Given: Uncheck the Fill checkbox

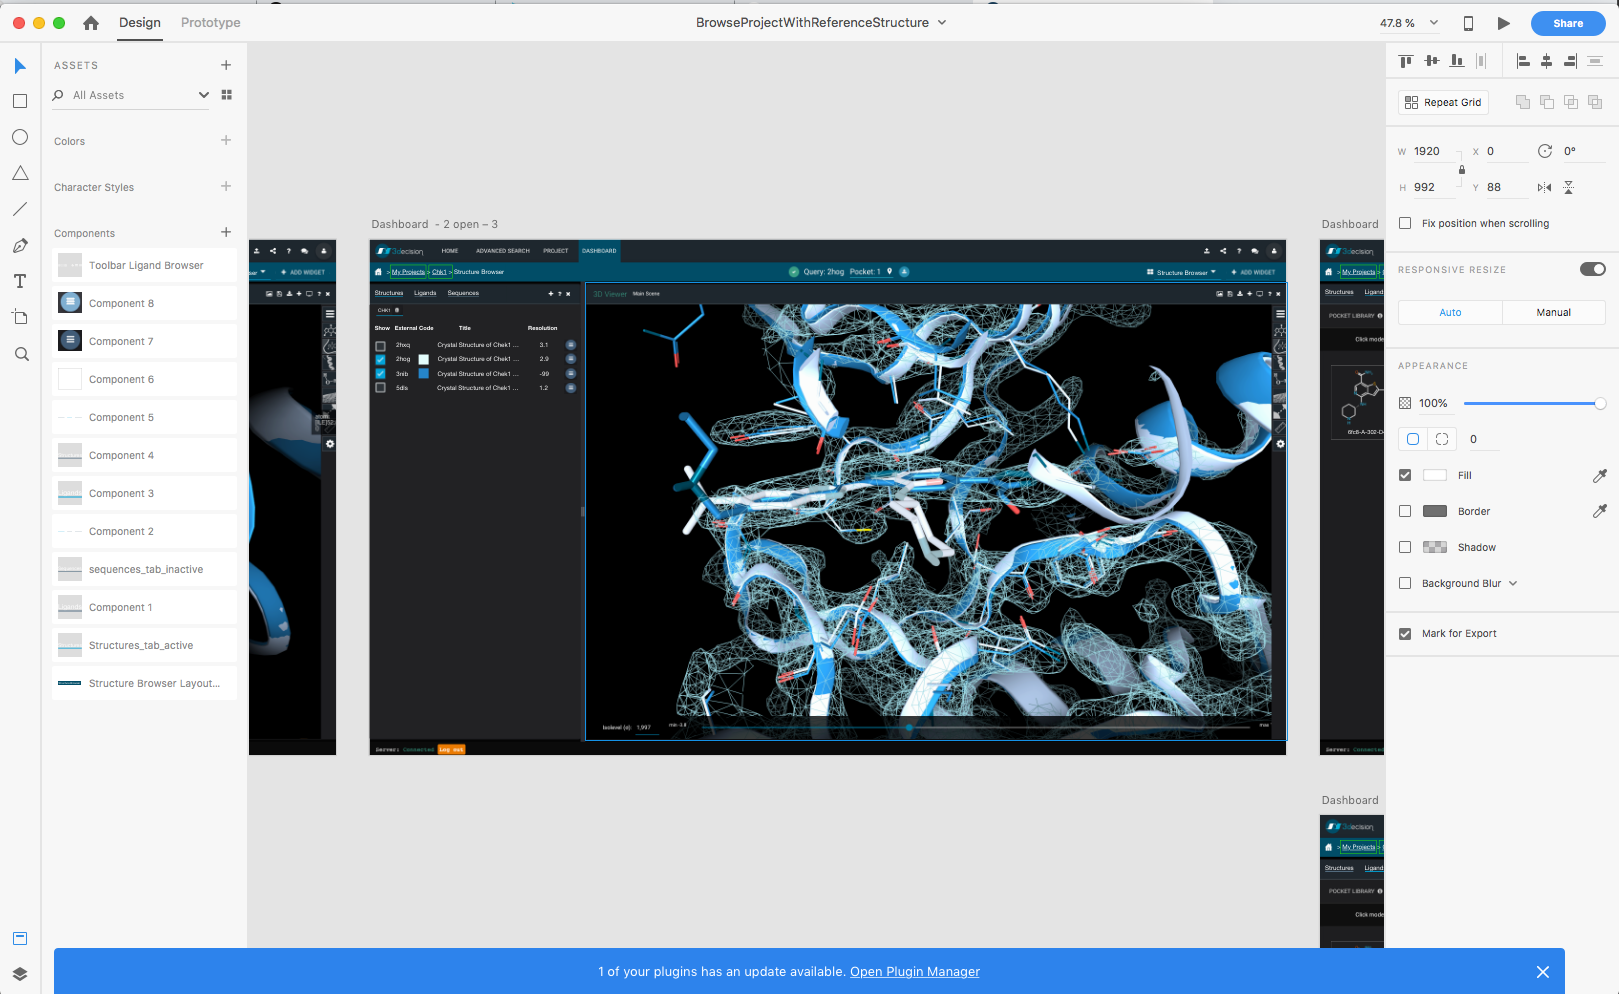Looking at the screenshot, I should (x=1405, y=475).
